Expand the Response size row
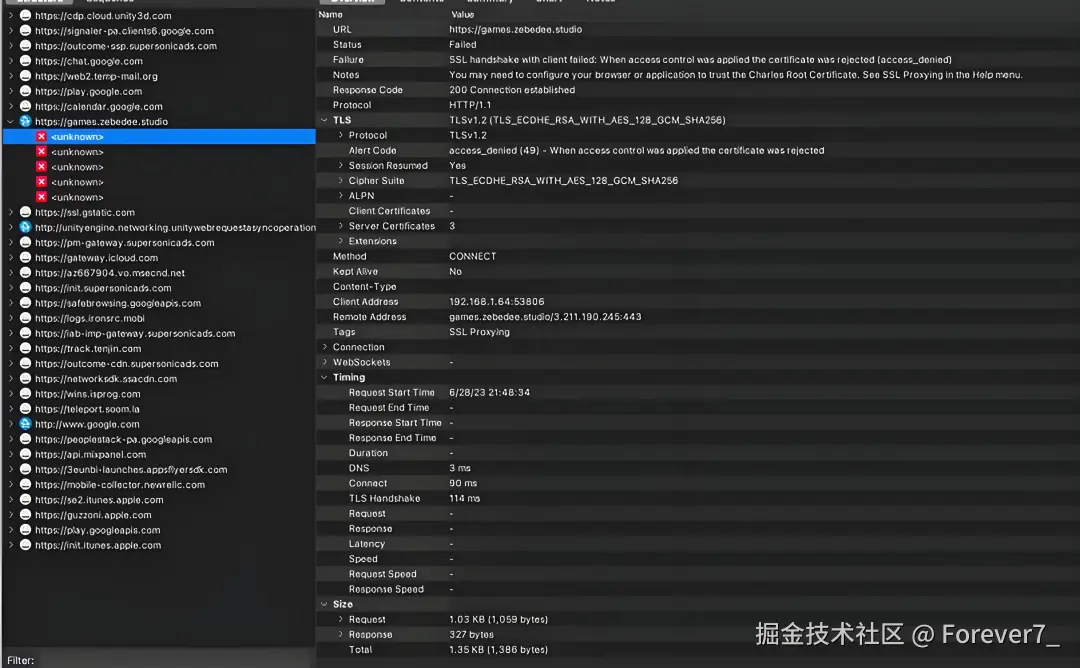The height and width of the screenshot is (668, 1080). click(x=340, y=634)
